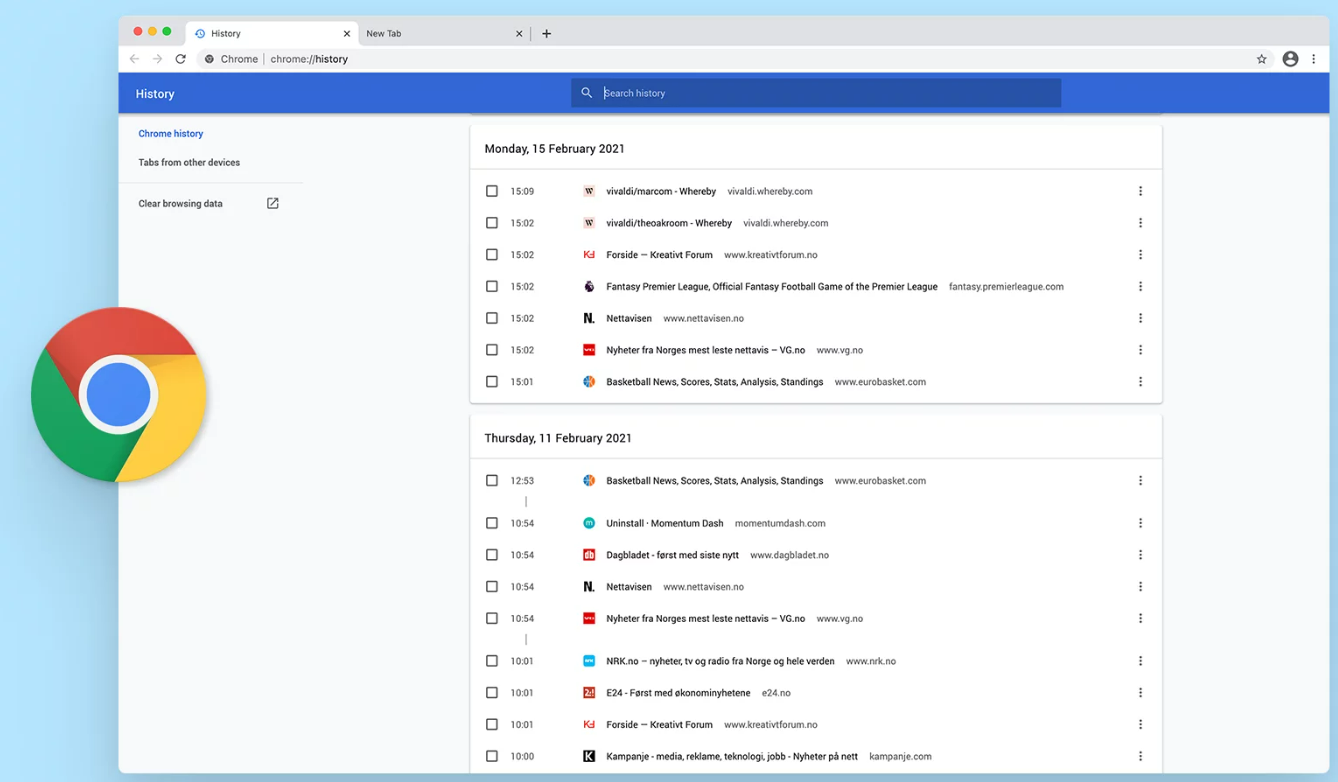
Task: Bookmark this page with the star icon
Action: pos(1261,59)
